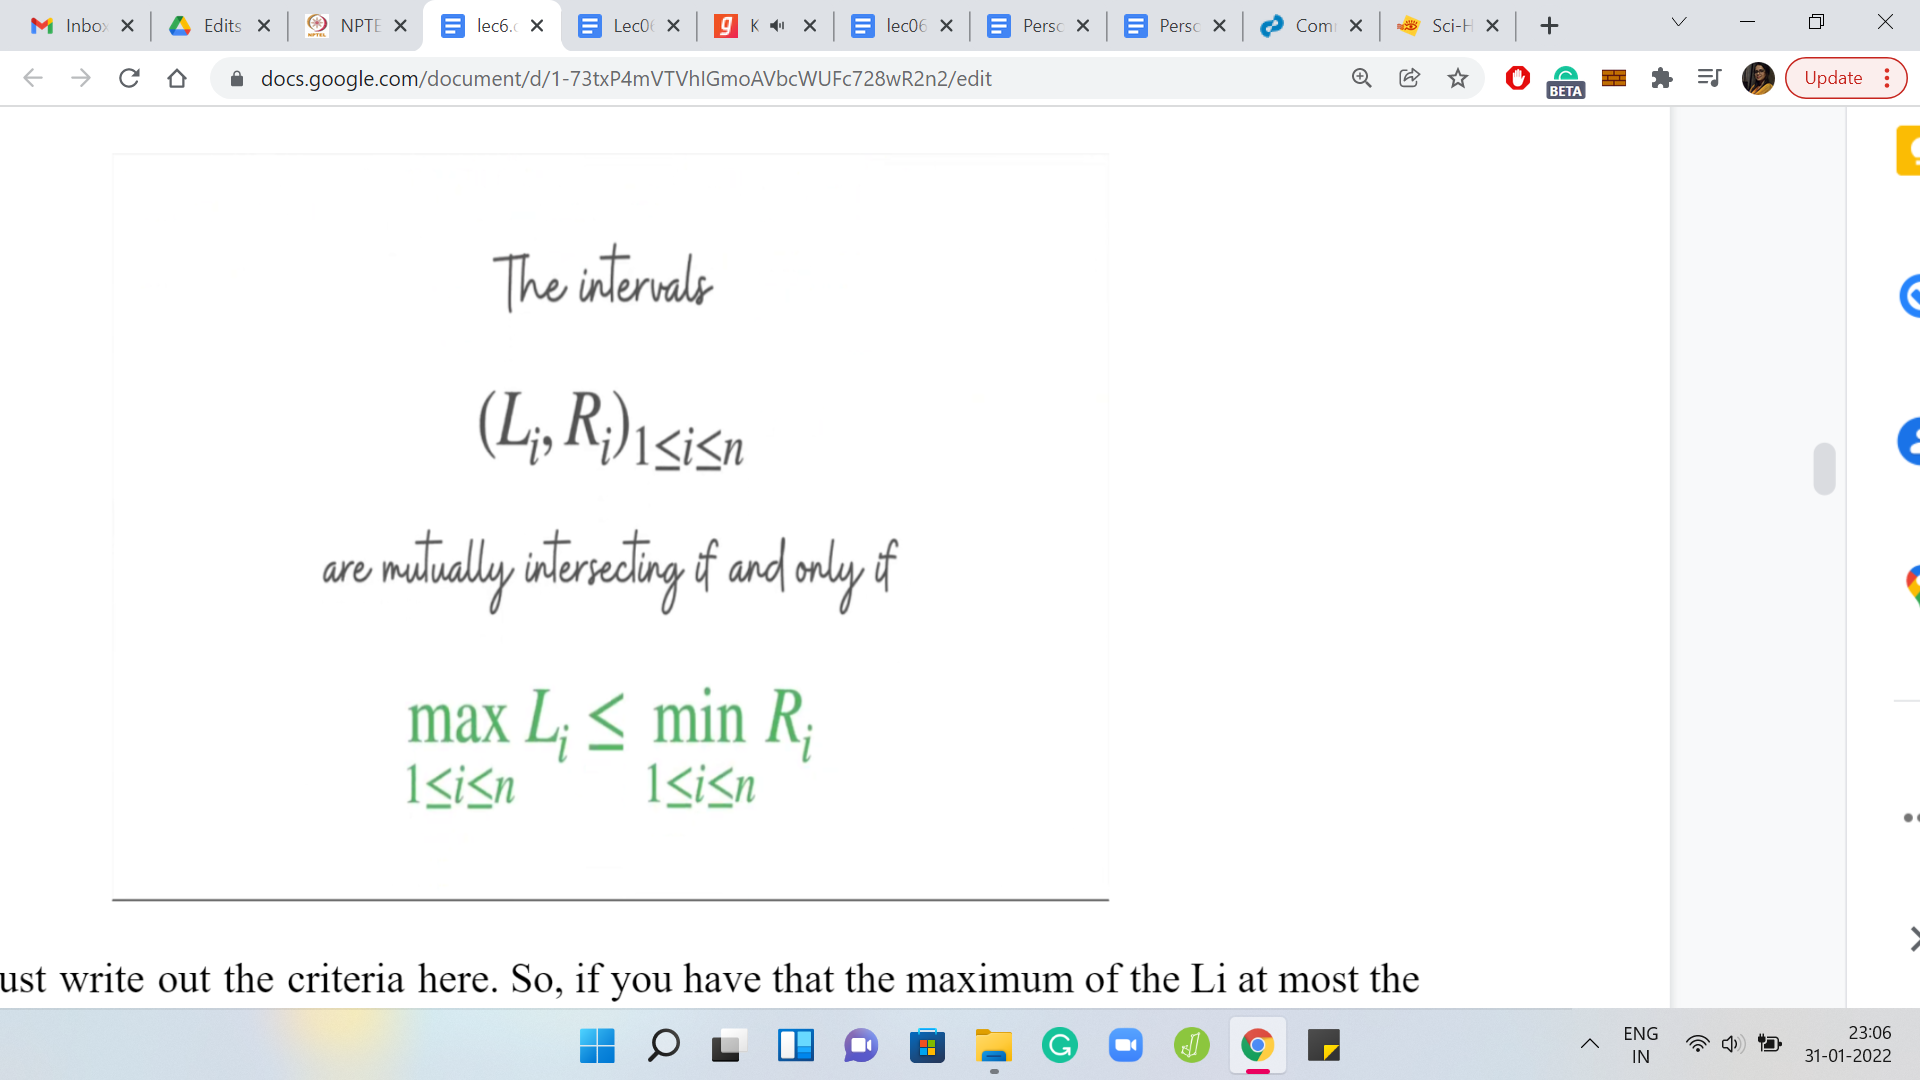1920x1080 pixels.
Task: Show hidden system tray icons
Action: (x=1589, y=1044)
